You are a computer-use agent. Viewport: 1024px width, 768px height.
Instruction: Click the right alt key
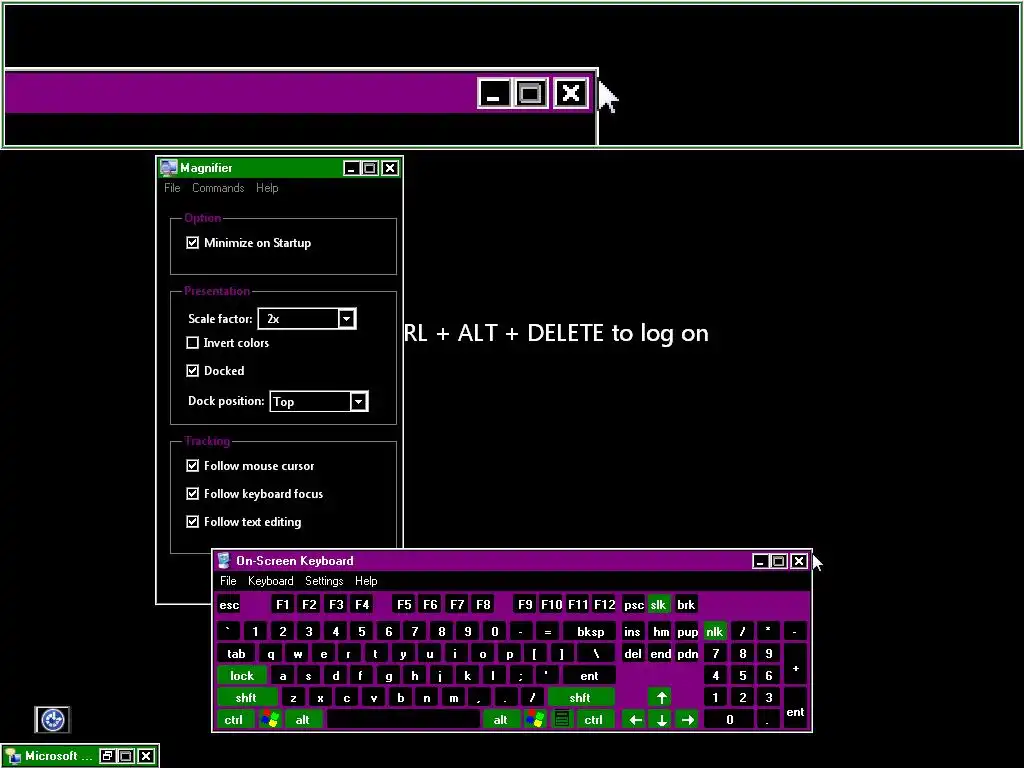[500, 720]
